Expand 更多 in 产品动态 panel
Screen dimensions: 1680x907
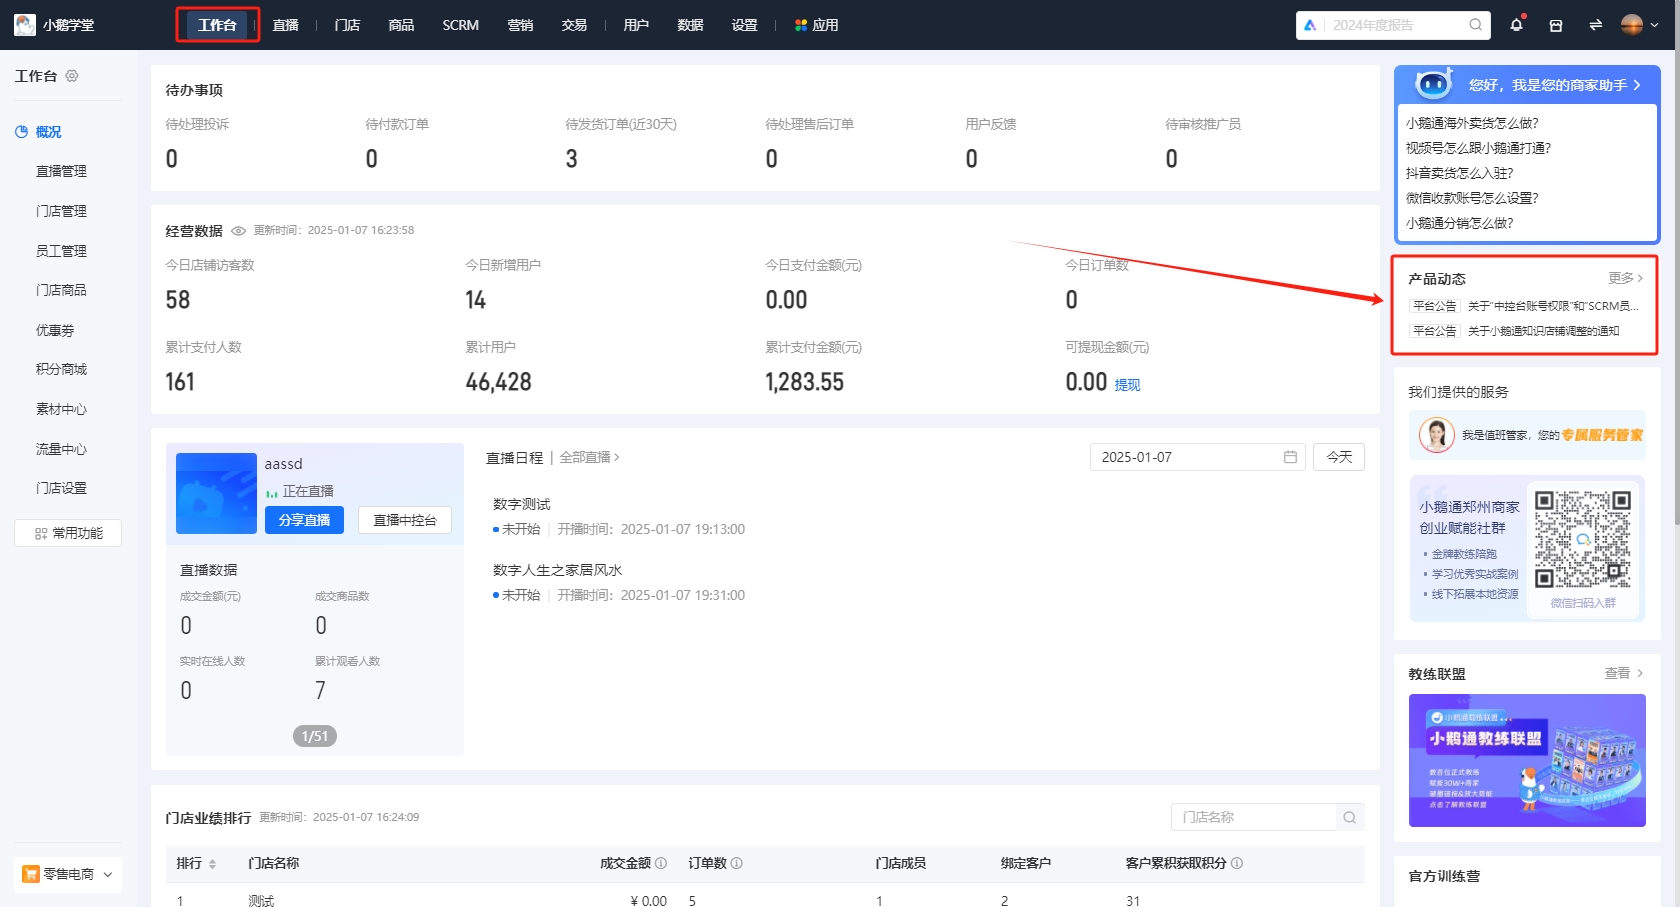pos(1625,278)
